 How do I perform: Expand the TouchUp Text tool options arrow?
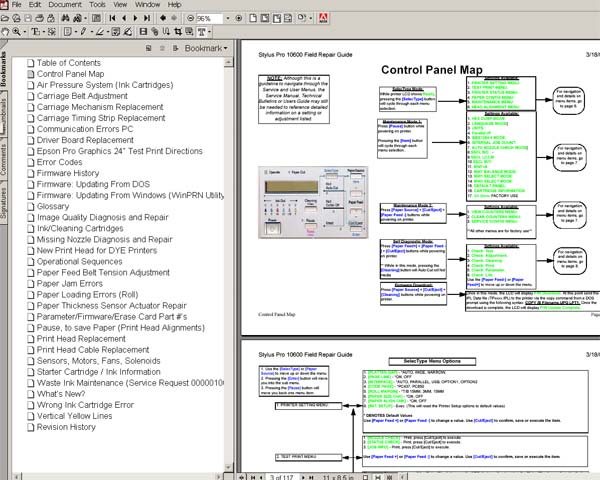209,32
